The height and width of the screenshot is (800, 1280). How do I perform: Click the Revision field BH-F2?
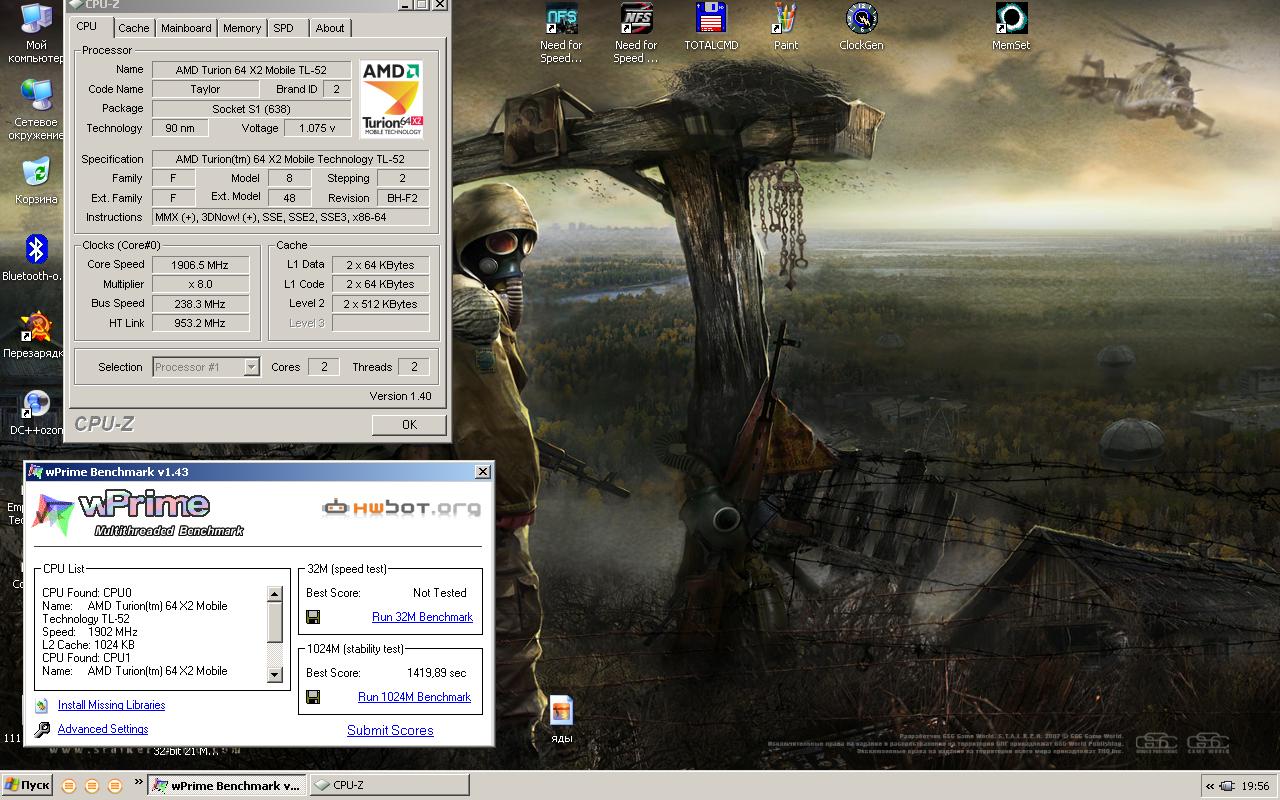pos(402,198)
